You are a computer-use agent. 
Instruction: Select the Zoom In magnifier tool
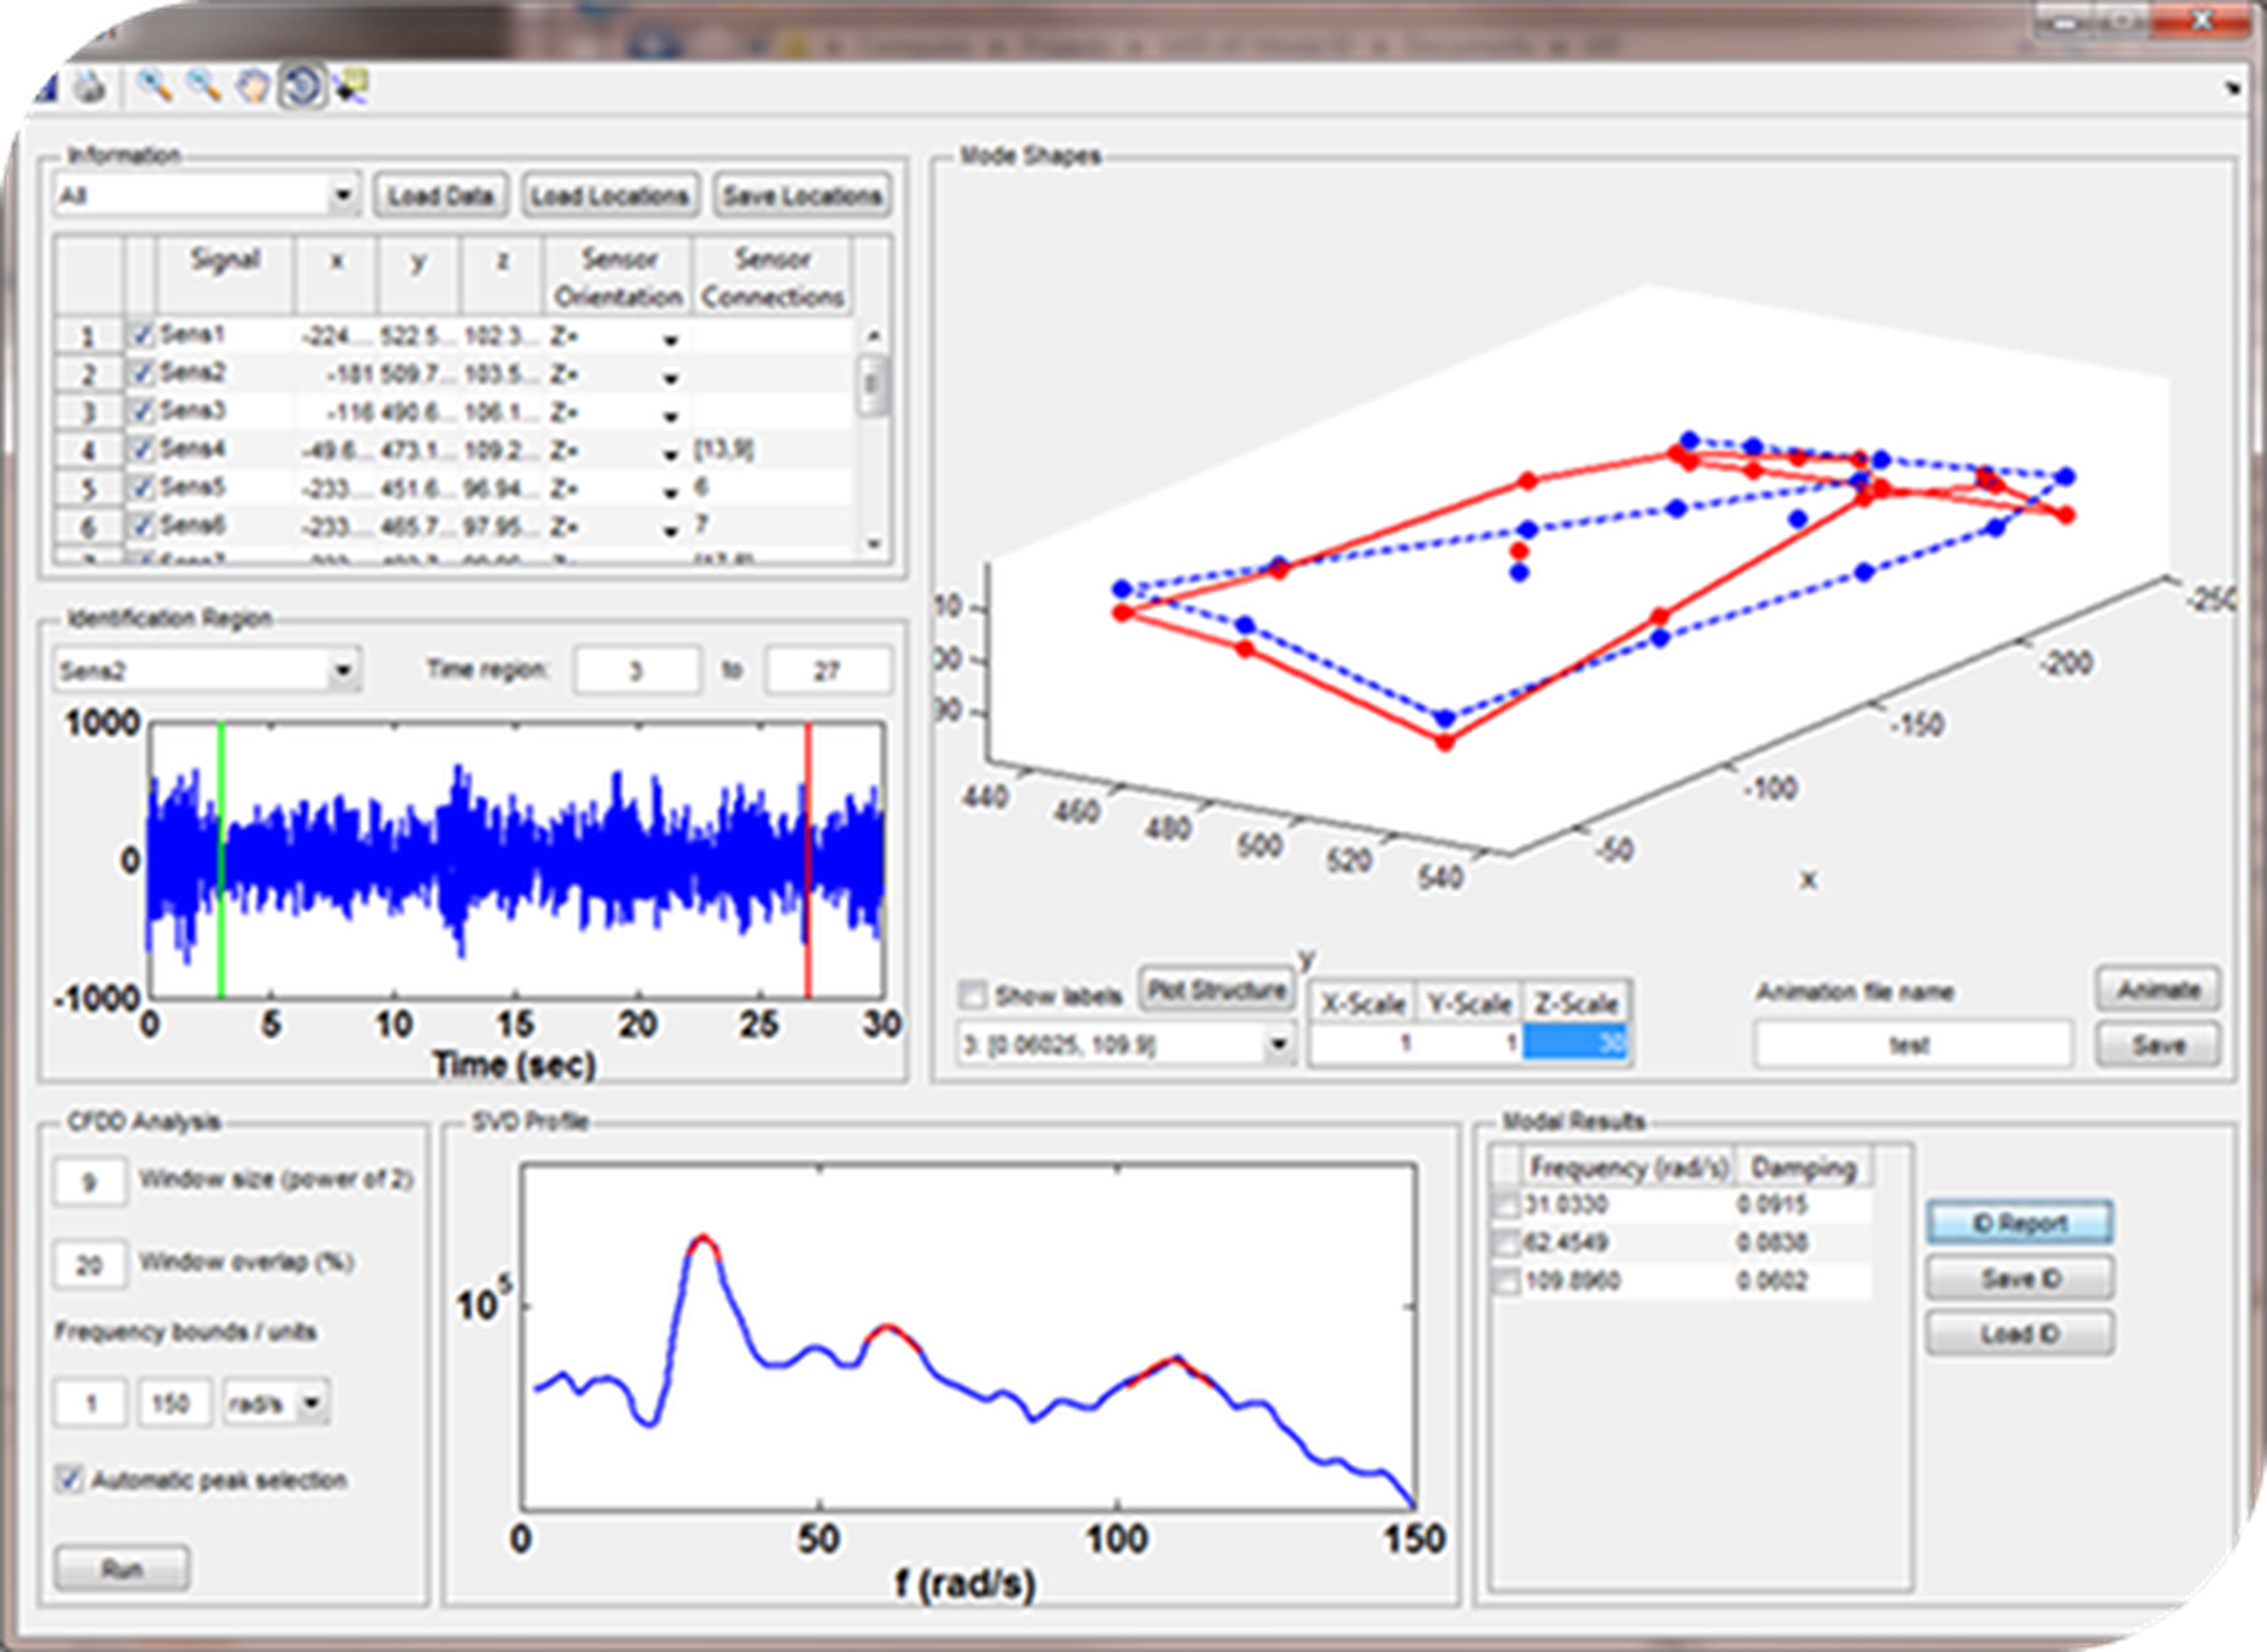[154, 87]
